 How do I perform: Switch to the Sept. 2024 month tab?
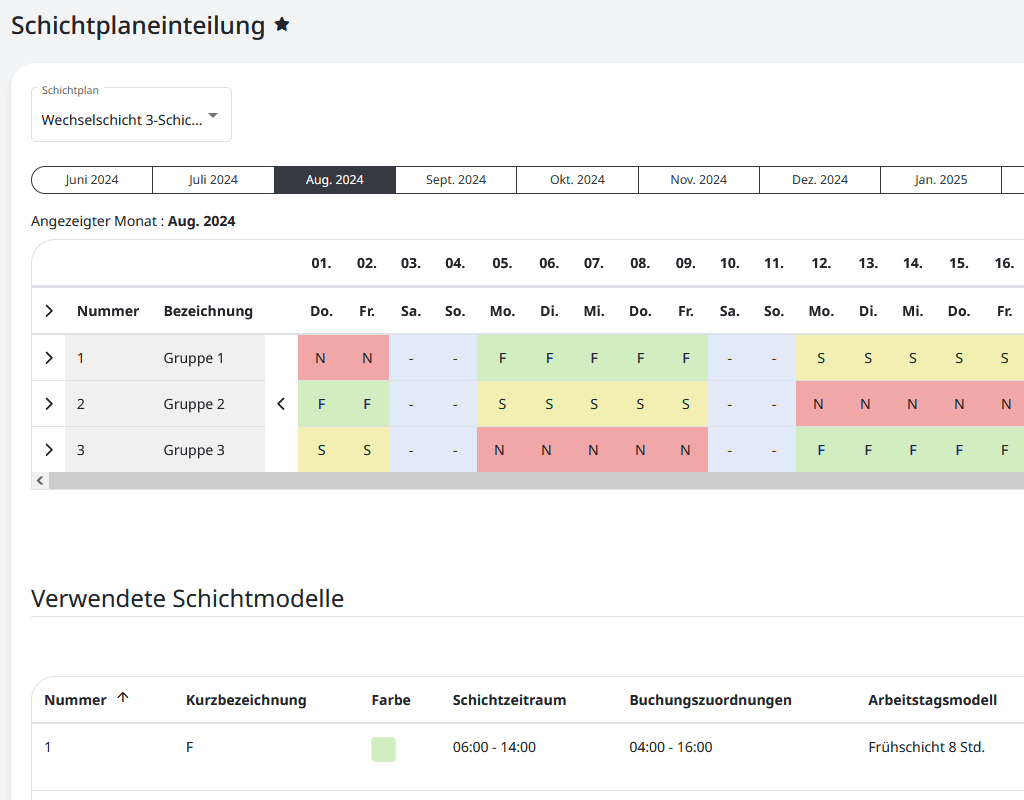(x=455, y=180)
